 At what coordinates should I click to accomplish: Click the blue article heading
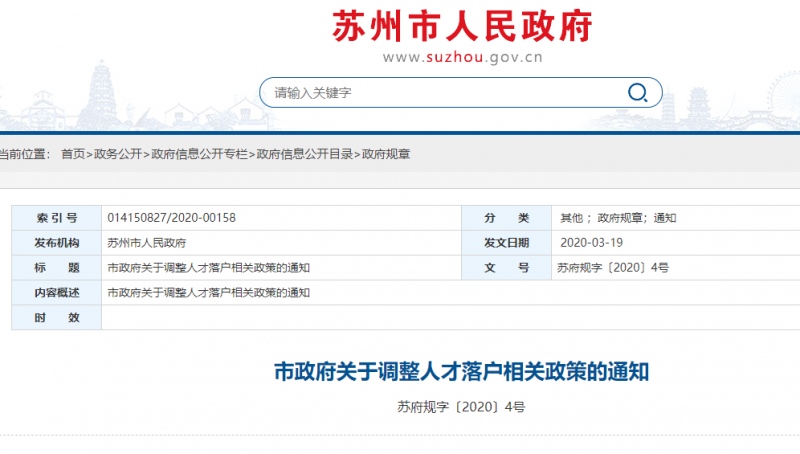462,372
